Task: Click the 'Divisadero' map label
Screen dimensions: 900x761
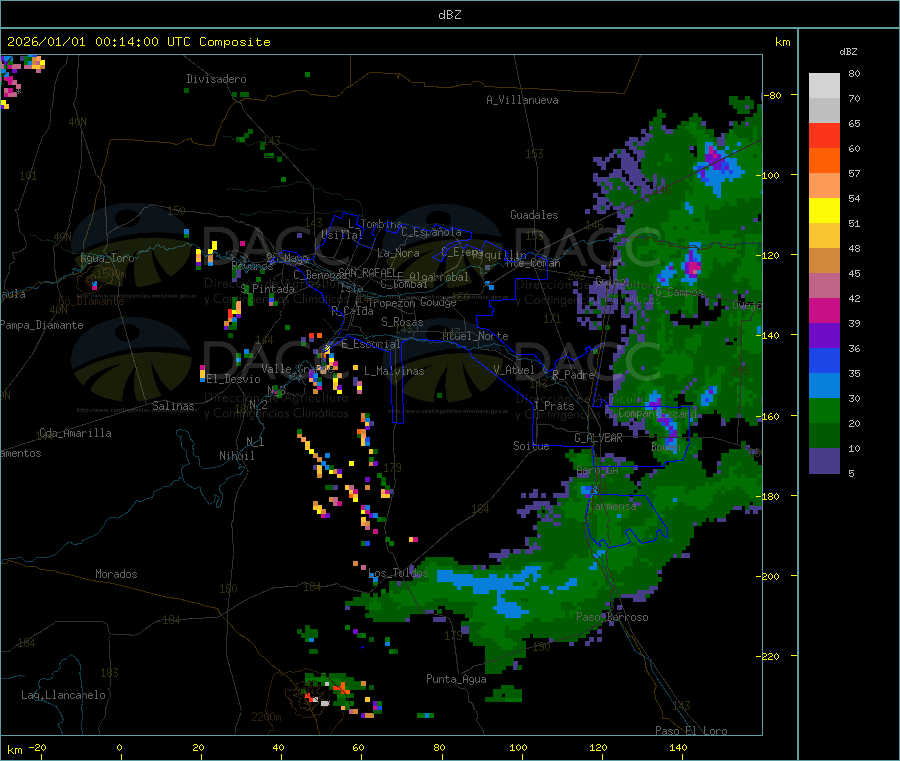Action: coord(216,79)
